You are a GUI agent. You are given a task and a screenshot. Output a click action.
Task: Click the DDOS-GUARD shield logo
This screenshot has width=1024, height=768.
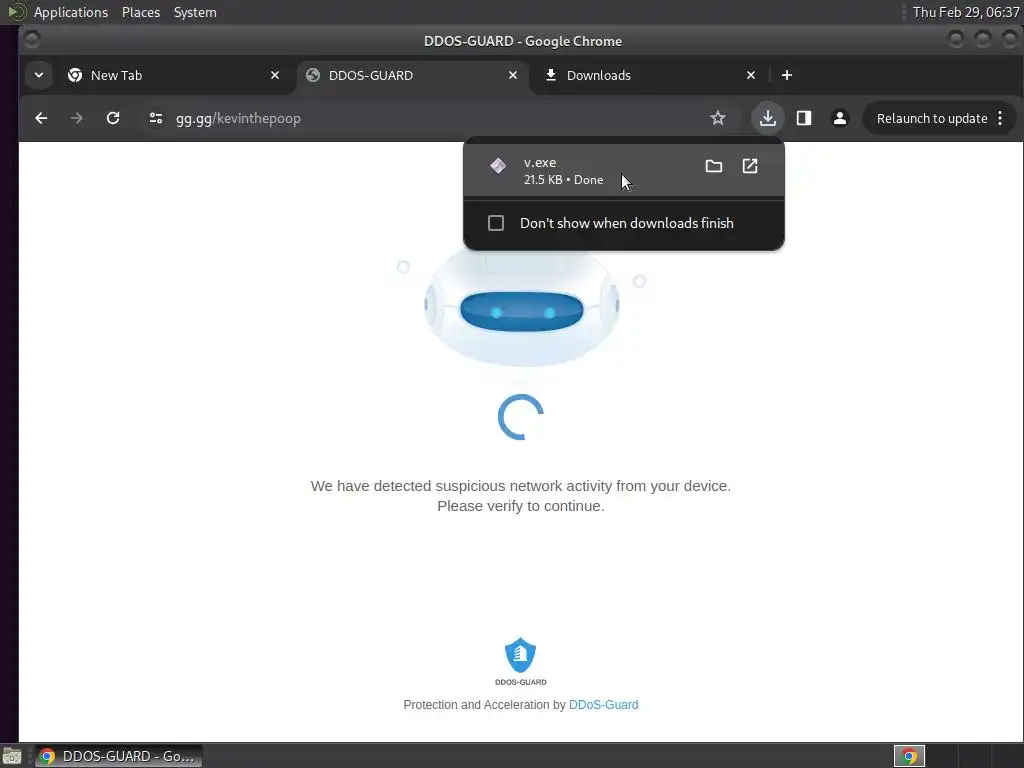click(x=520, y=661)
